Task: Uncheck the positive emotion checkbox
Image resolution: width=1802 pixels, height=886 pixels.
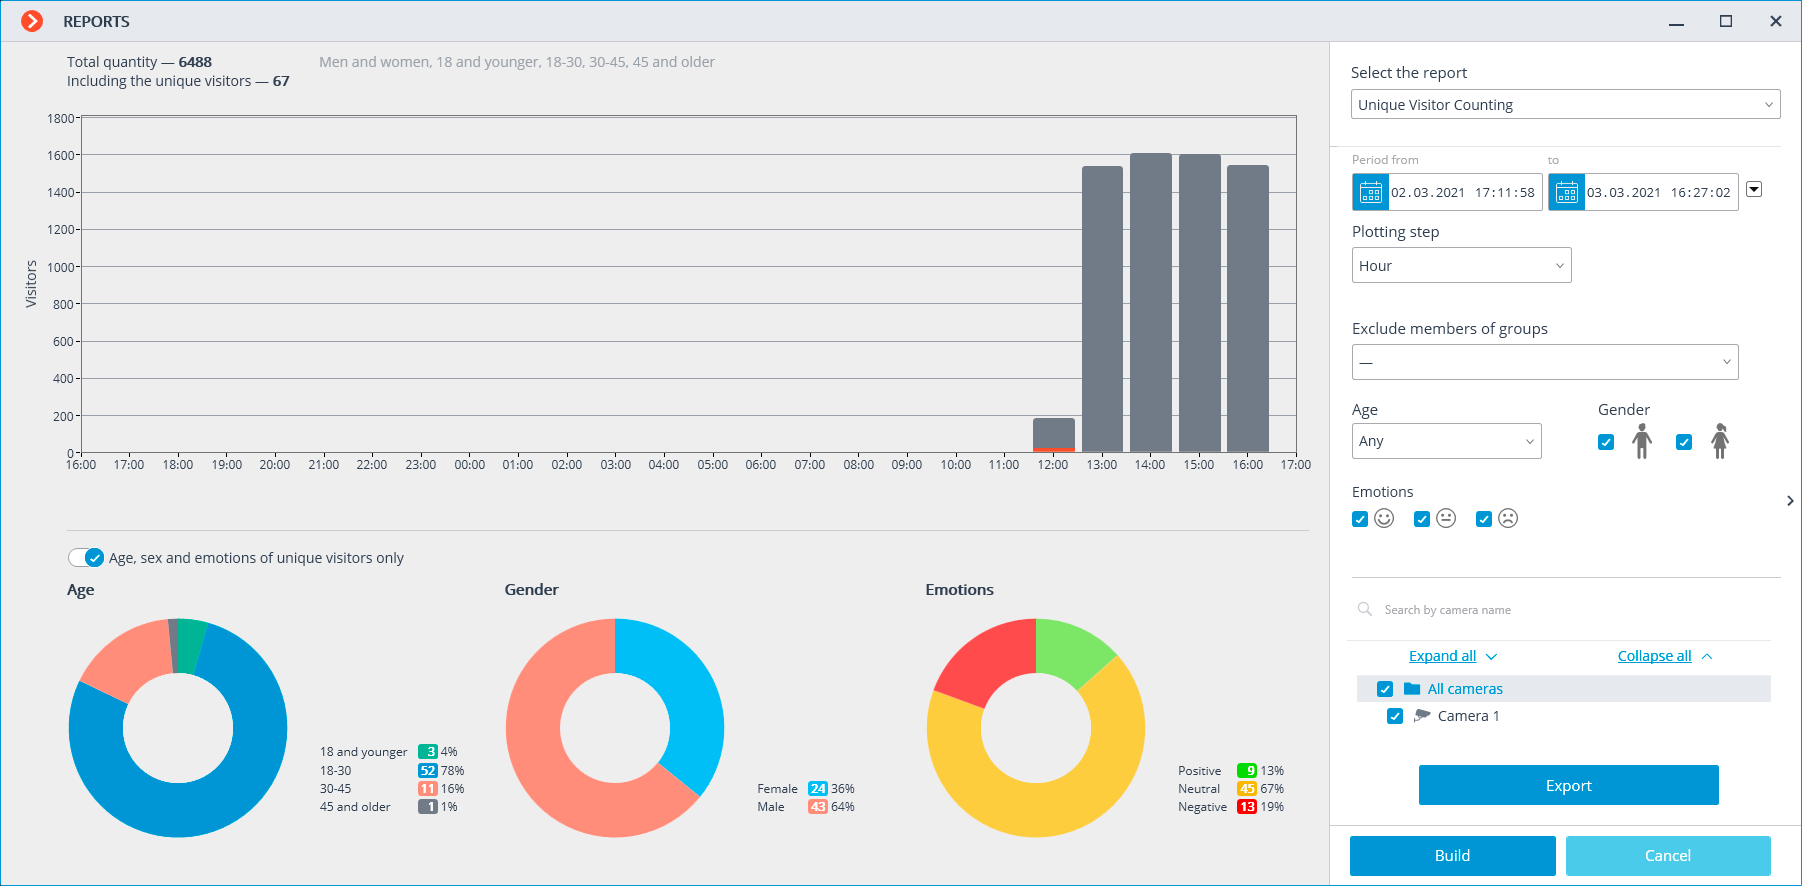Action: pyautogui.click(x=1360, y=519)
